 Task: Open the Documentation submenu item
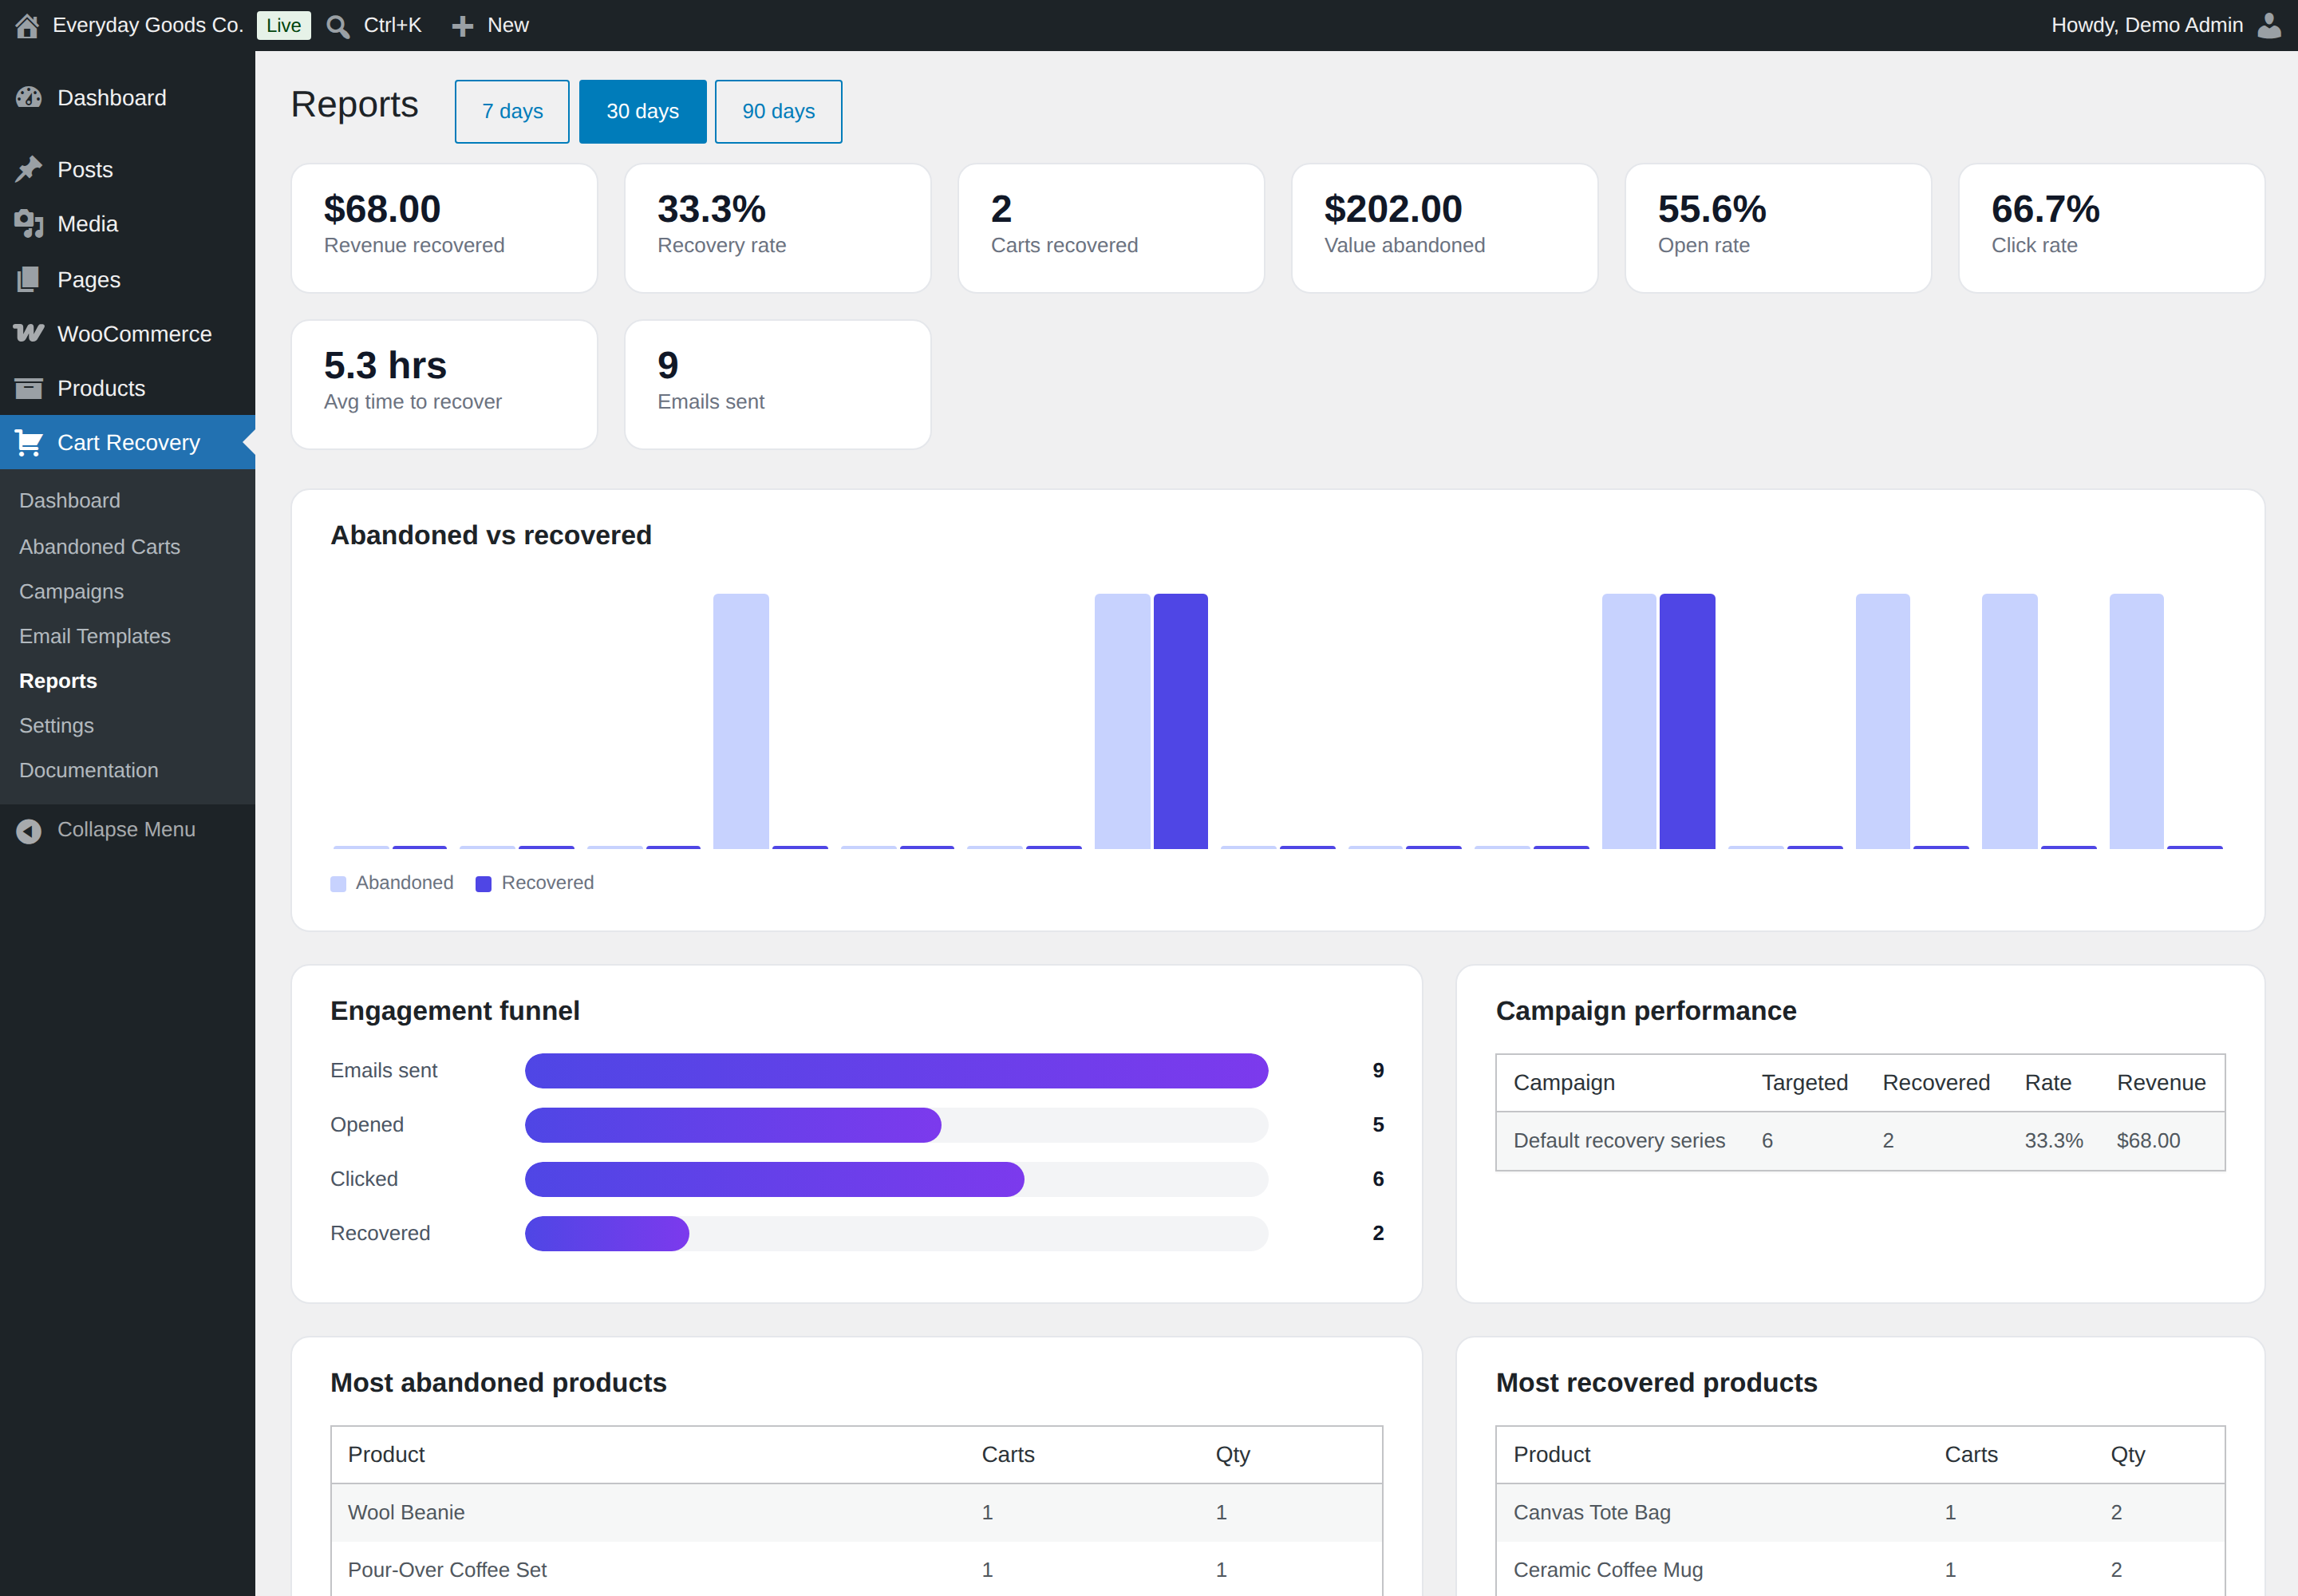tap(89, 770)
